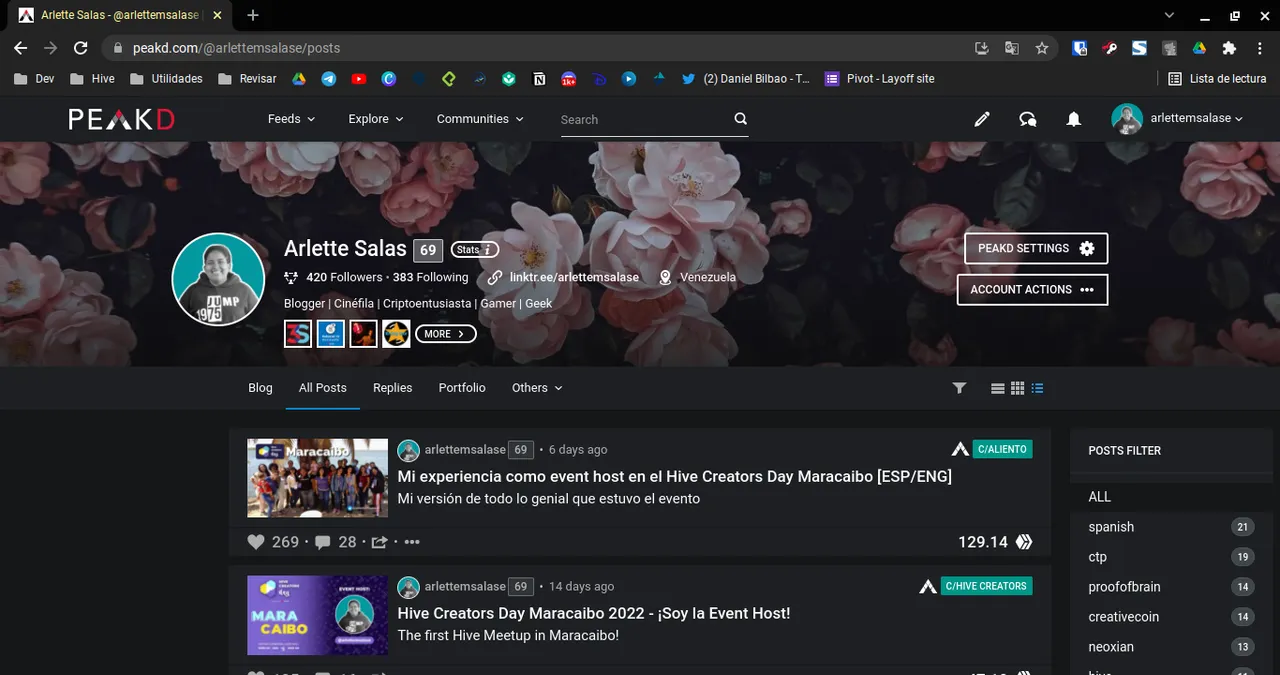The width and height of the screenshot is (1280, 675).
Task: Open post Hive Creators Day Maracaibo 2022
Action: point(593,613)
